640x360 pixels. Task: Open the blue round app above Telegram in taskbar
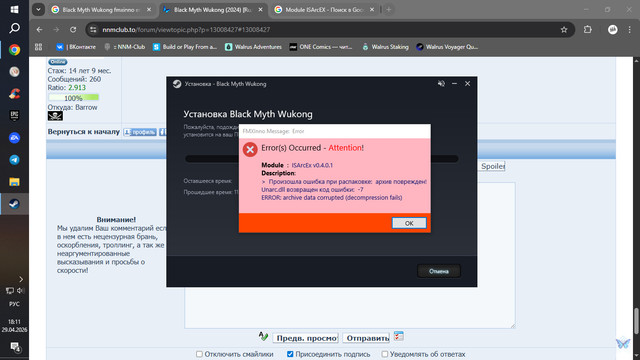pyautogui.click(x=14, y=138)
